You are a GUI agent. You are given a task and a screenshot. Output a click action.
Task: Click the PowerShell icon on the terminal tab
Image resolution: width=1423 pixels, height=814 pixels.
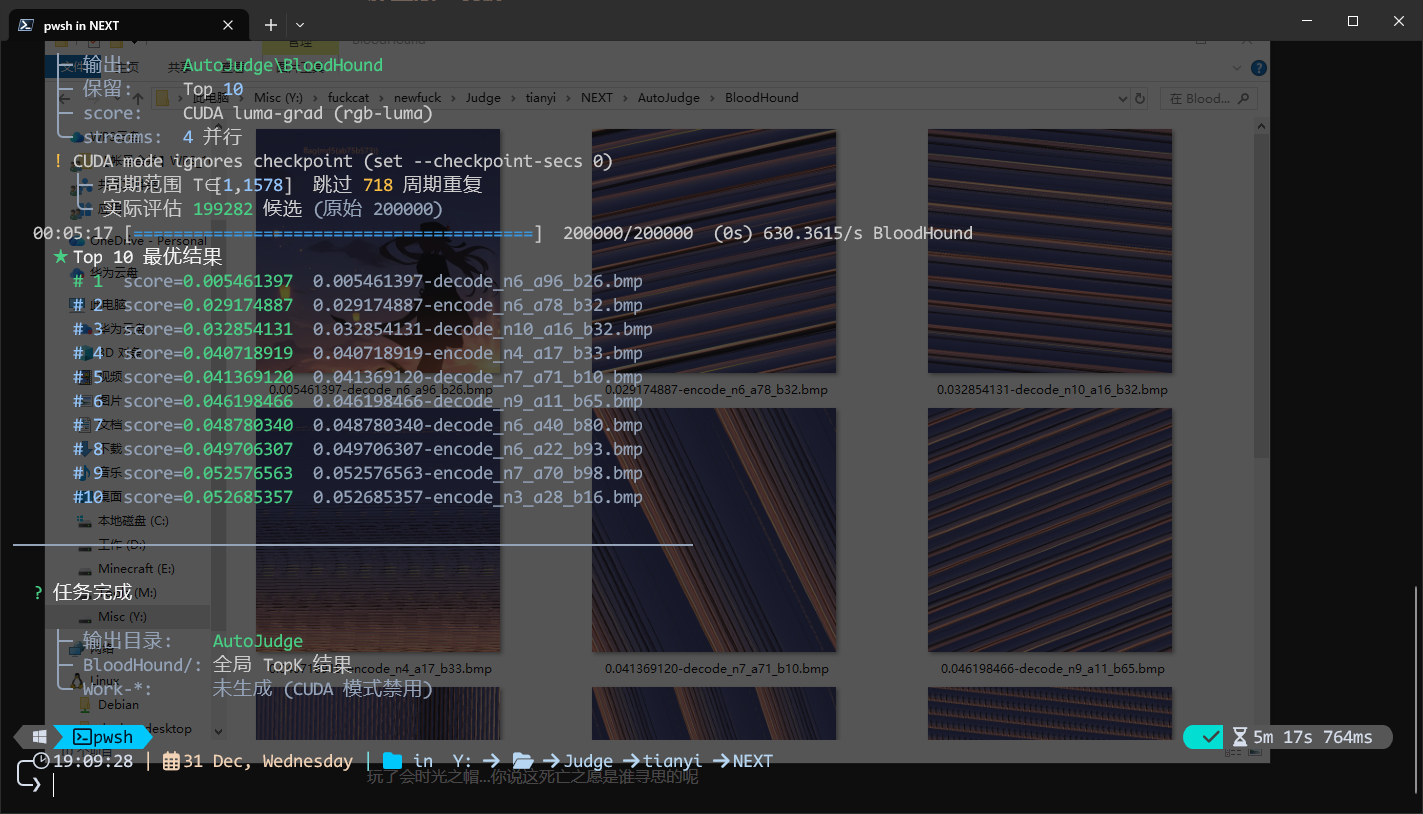pos(26,25)
